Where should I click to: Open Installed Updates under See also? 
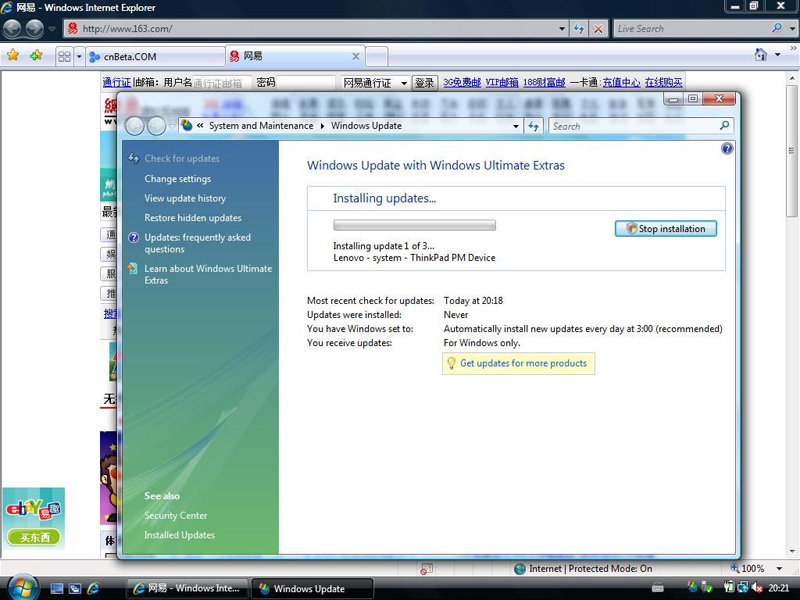[x=180, y=535]
